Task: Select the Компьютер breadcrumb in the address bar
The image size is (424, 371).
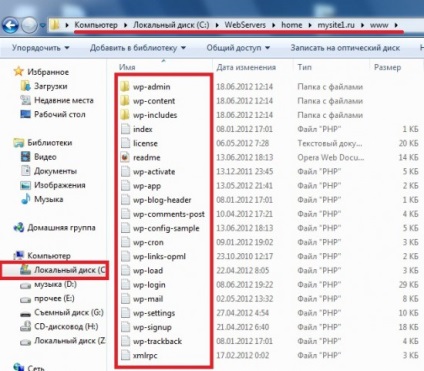Action: 96,25
